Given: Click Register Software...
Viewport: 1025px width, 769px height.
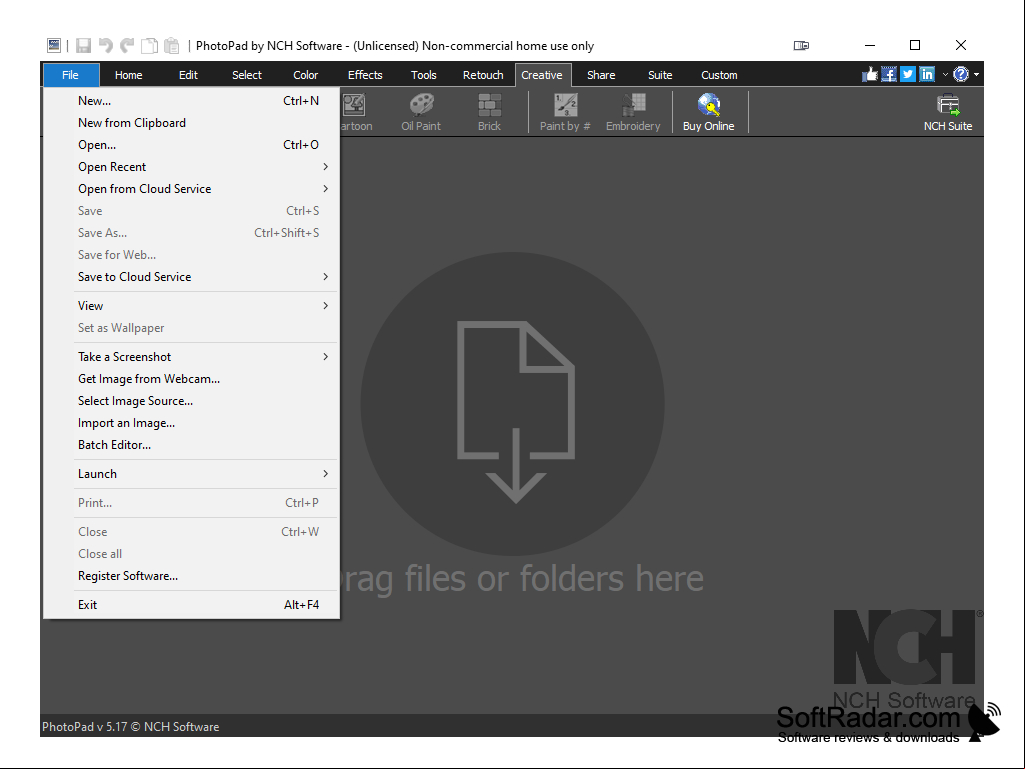Looking at the screenshot, I should point(192,576).
